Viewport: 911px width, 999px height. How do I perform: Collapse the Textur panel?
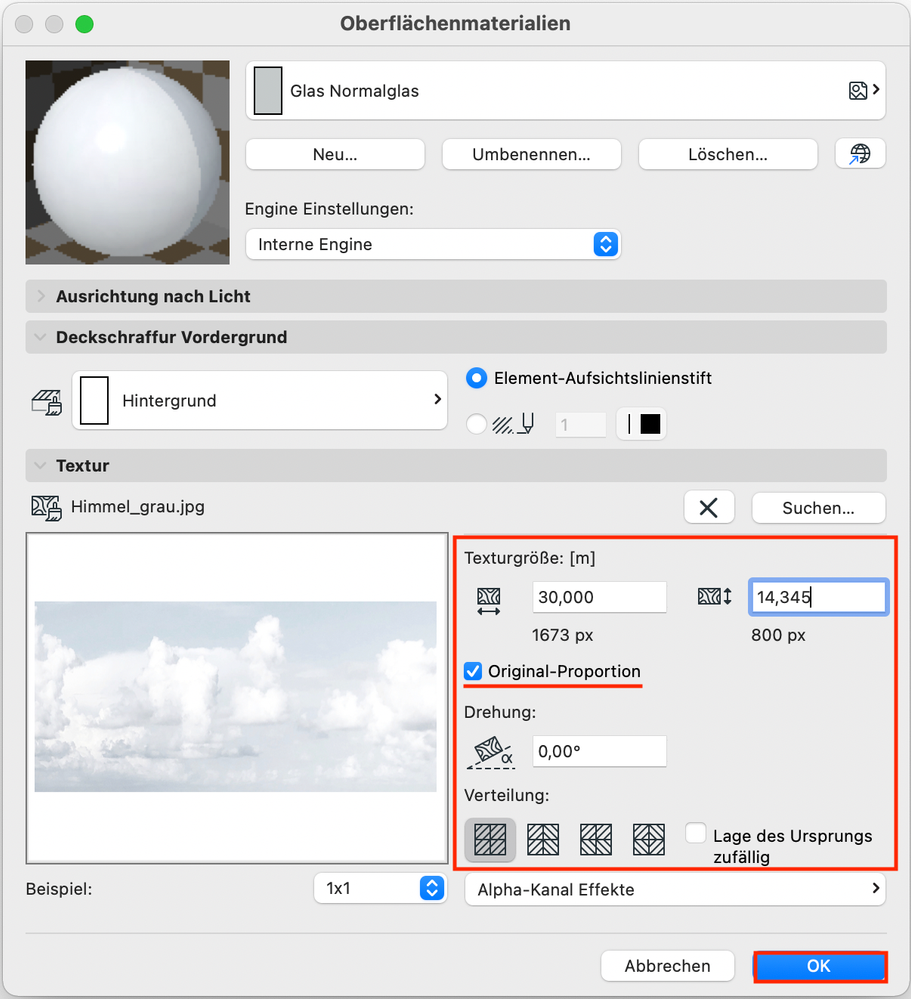tap(456, 466)
